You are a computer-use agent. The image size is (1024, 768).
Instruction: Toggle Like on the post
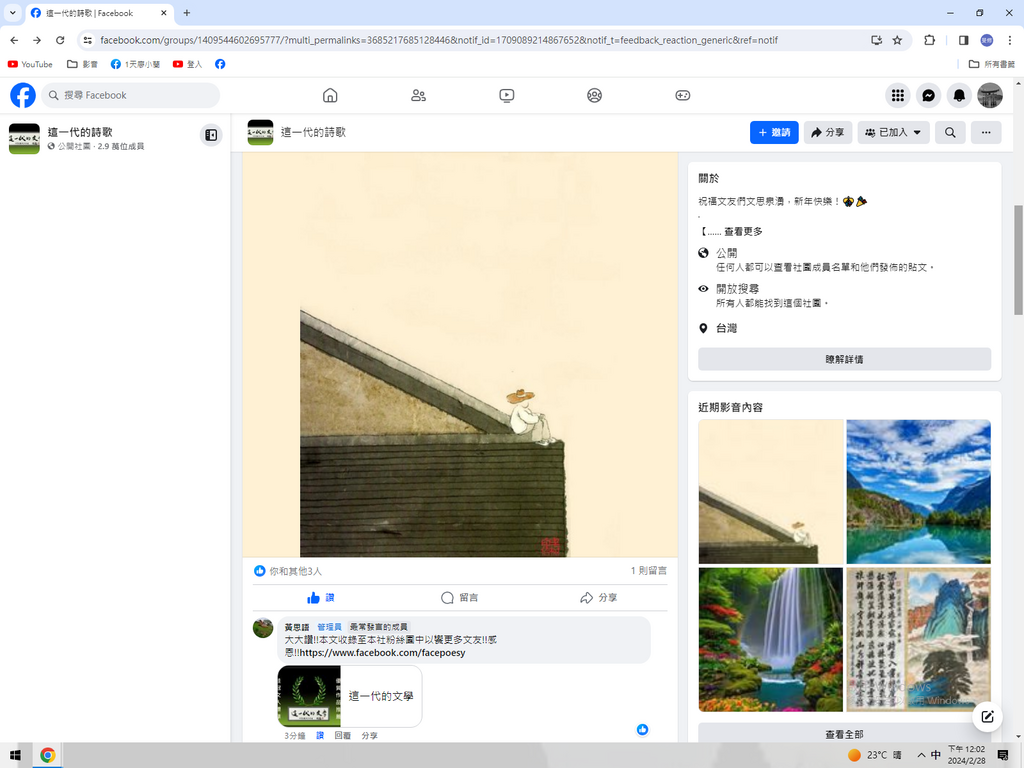tap(321, 597)
